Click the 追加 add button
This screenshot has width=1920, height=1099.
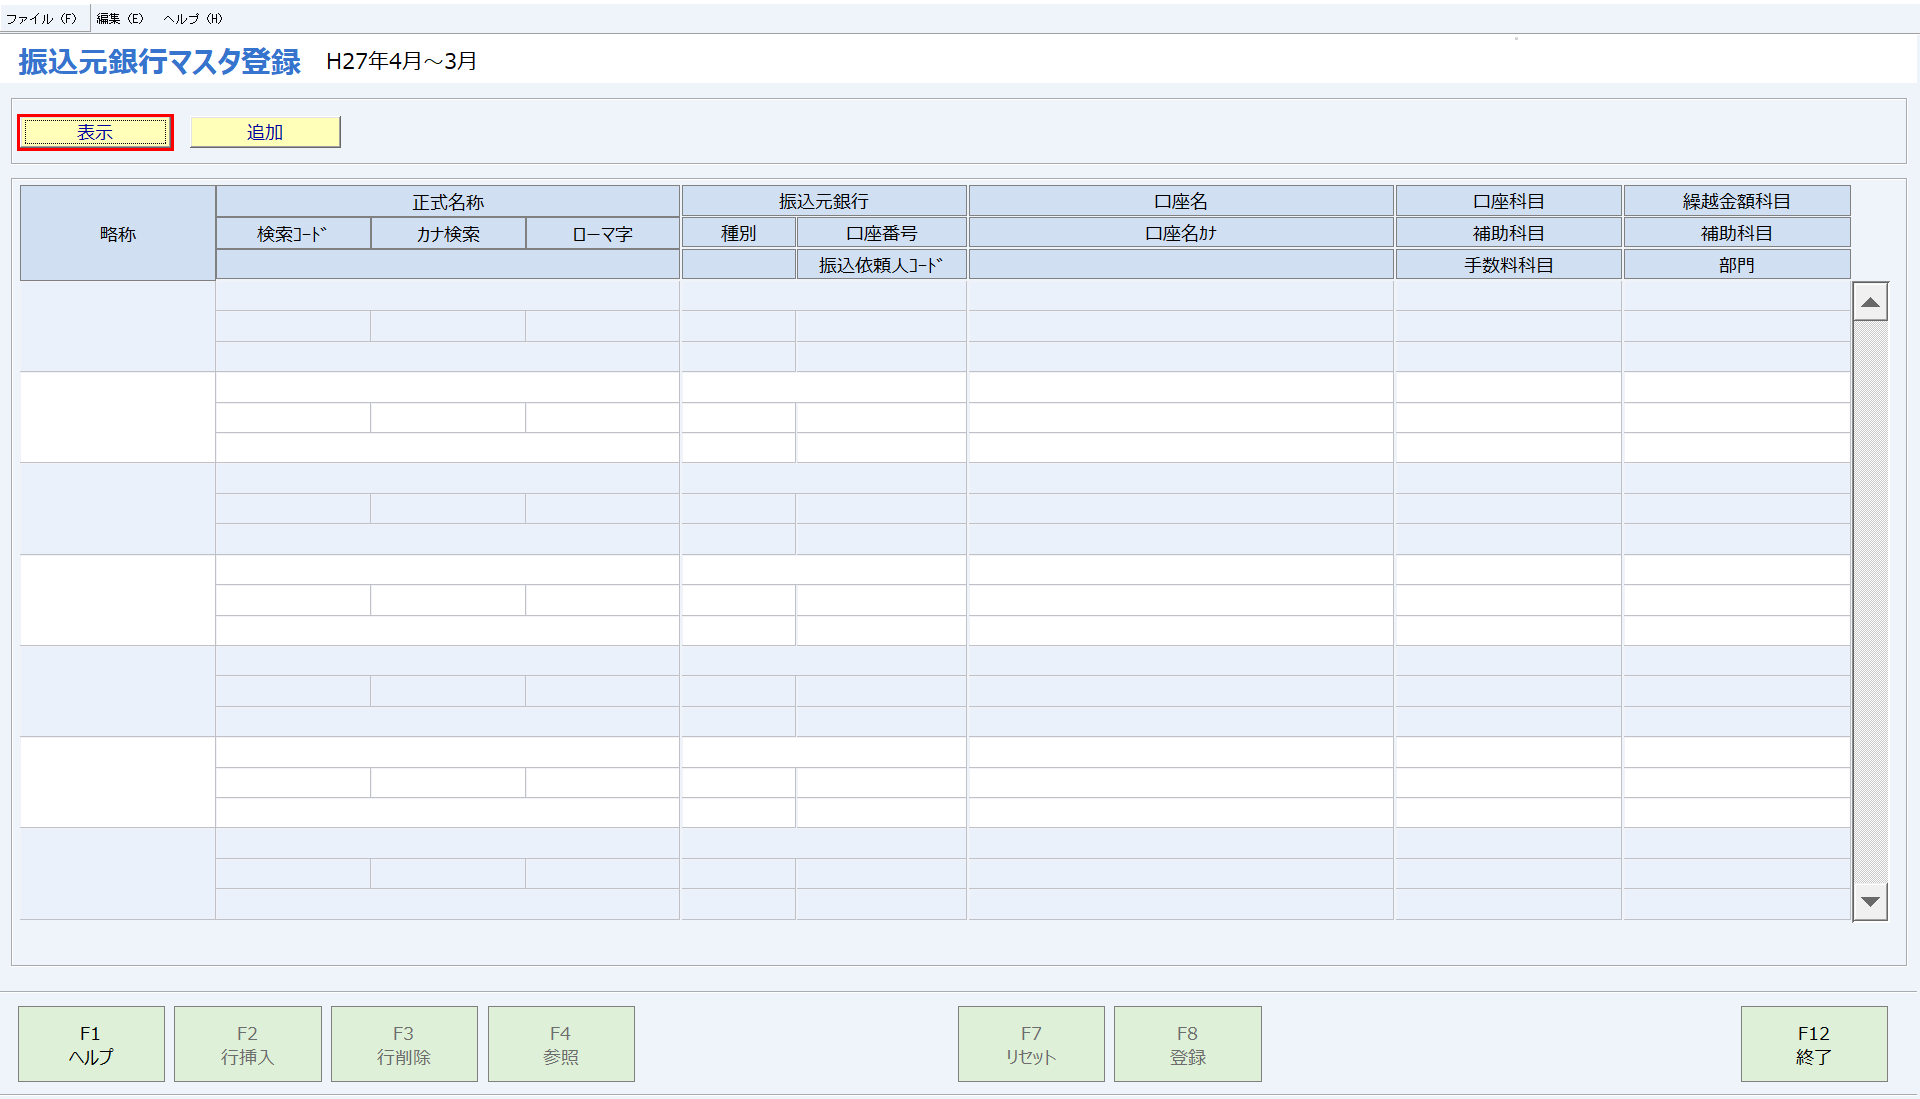[x=265, y=132]
